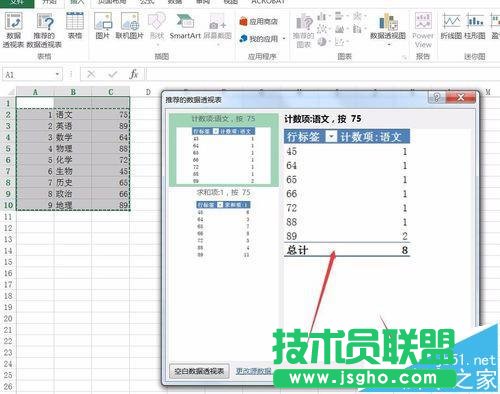
Task: Click cell containing 语文
Action: coord(73,115)
